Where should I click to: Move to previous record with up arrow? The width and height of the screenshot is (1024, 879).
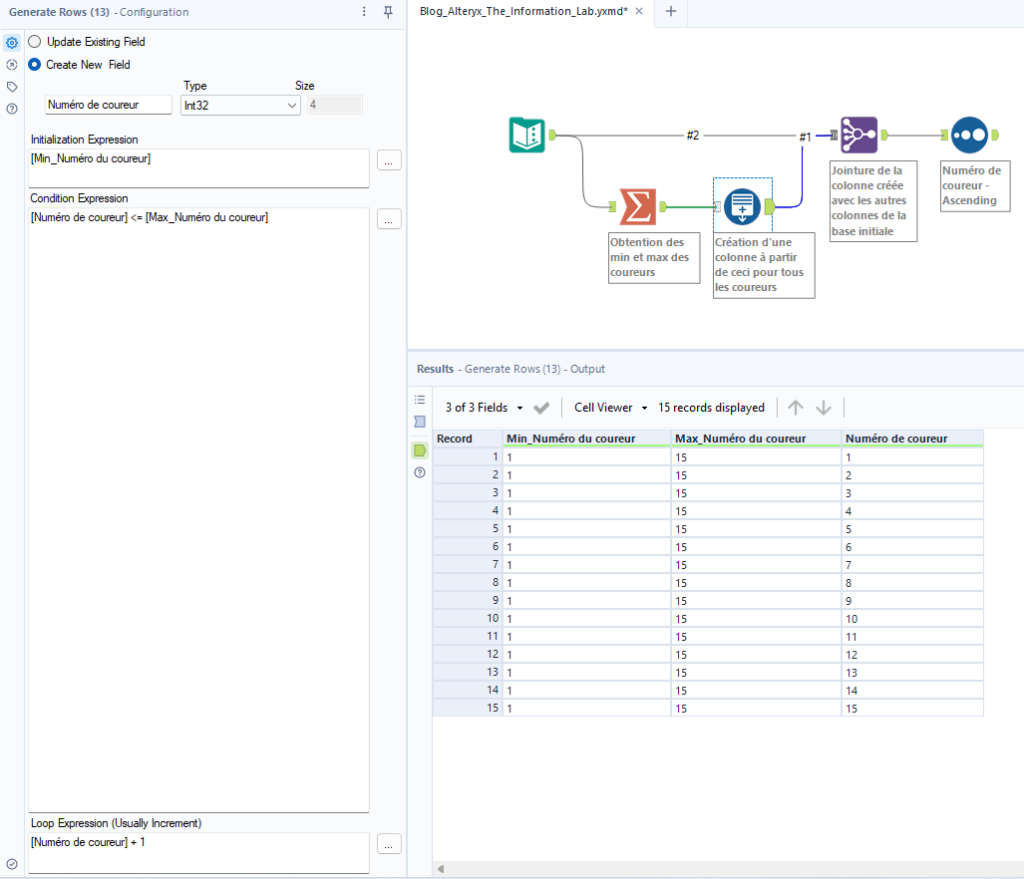(795, 408)
